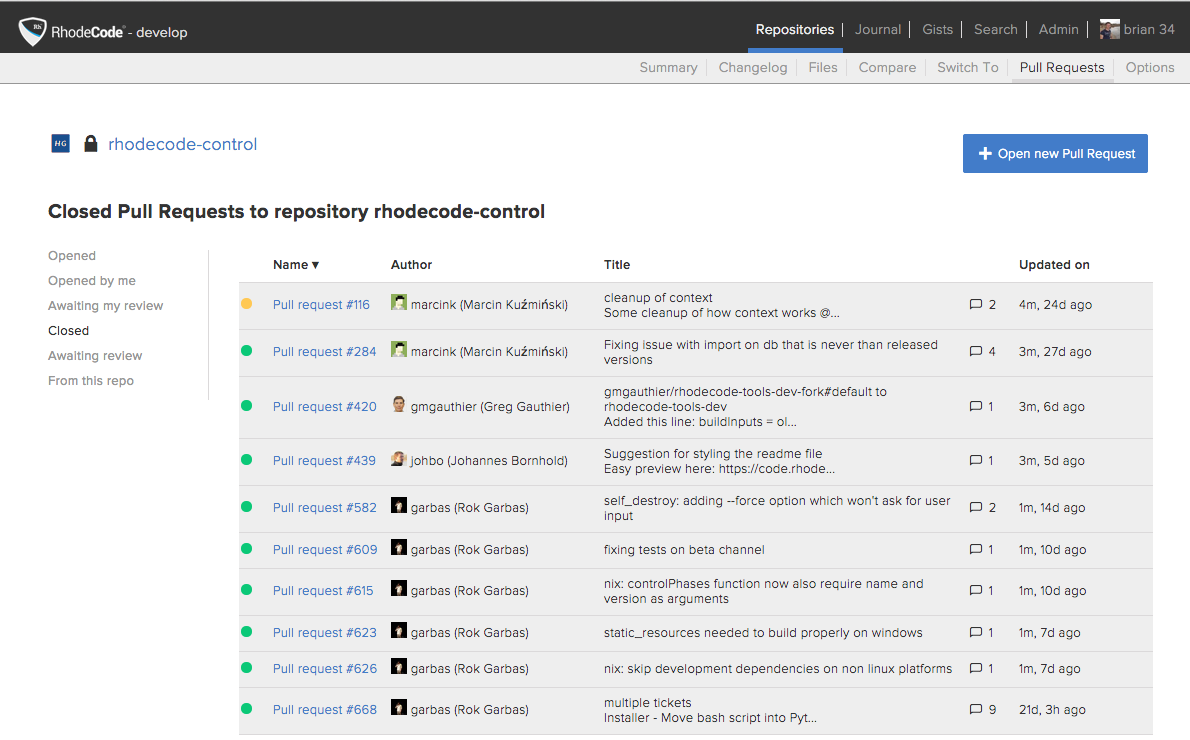The height and width of the screenshot is (740, 1190).
Task: Sort by the Updated on column header
Action: click(1054, 265)
